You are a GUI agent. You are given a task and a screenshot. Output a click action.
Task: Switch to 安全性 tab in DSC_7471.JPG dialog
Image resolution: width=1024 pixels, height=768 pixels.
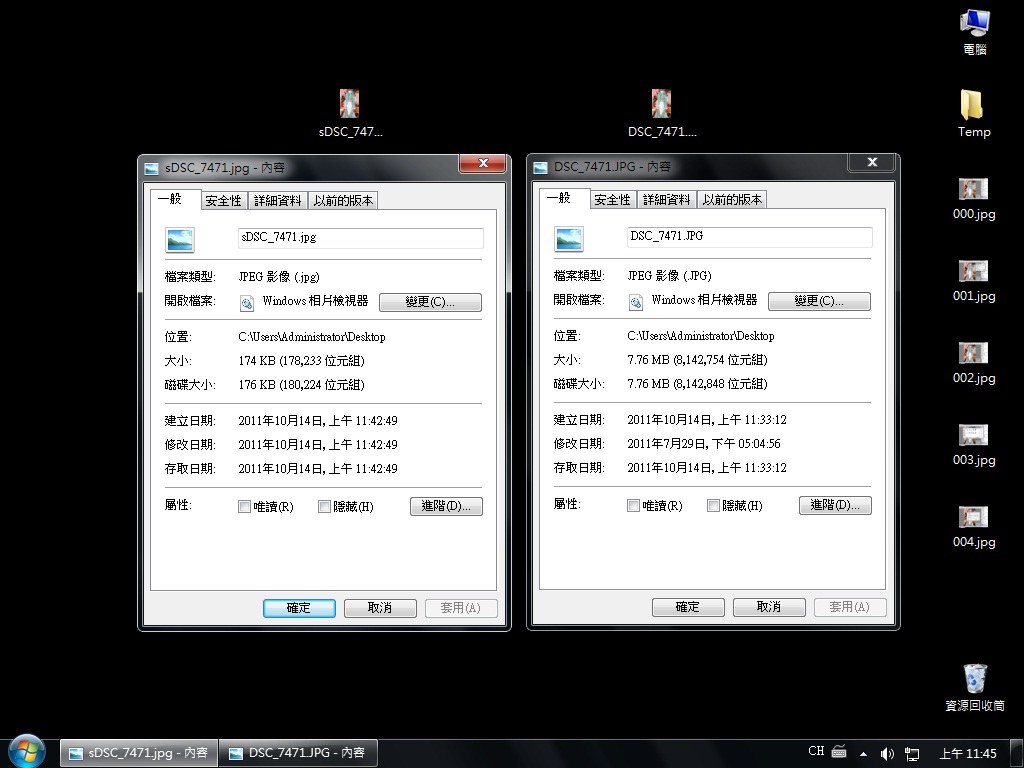pos(612,200)
